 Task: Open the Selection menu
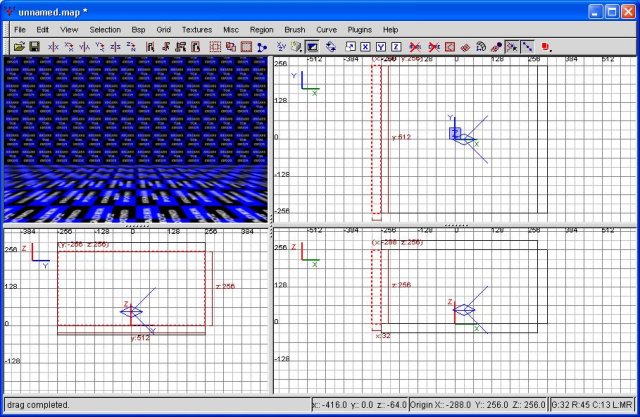105,30
